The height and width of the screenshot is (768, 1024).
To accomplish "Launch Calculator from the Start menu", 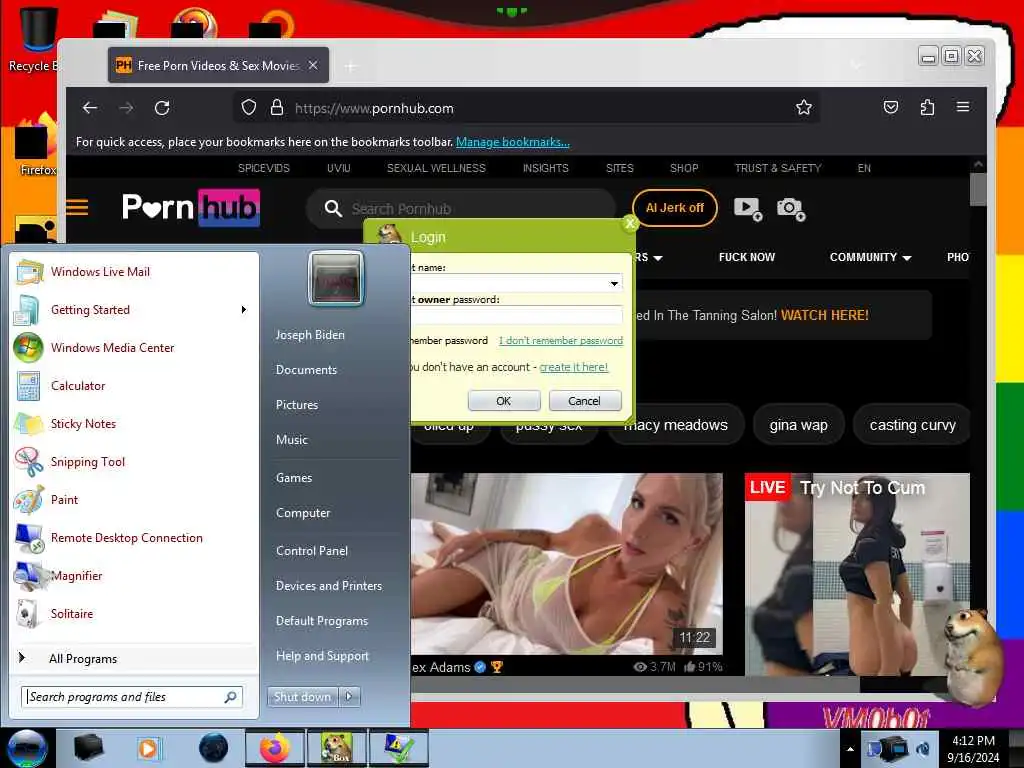I will (134, 385).
